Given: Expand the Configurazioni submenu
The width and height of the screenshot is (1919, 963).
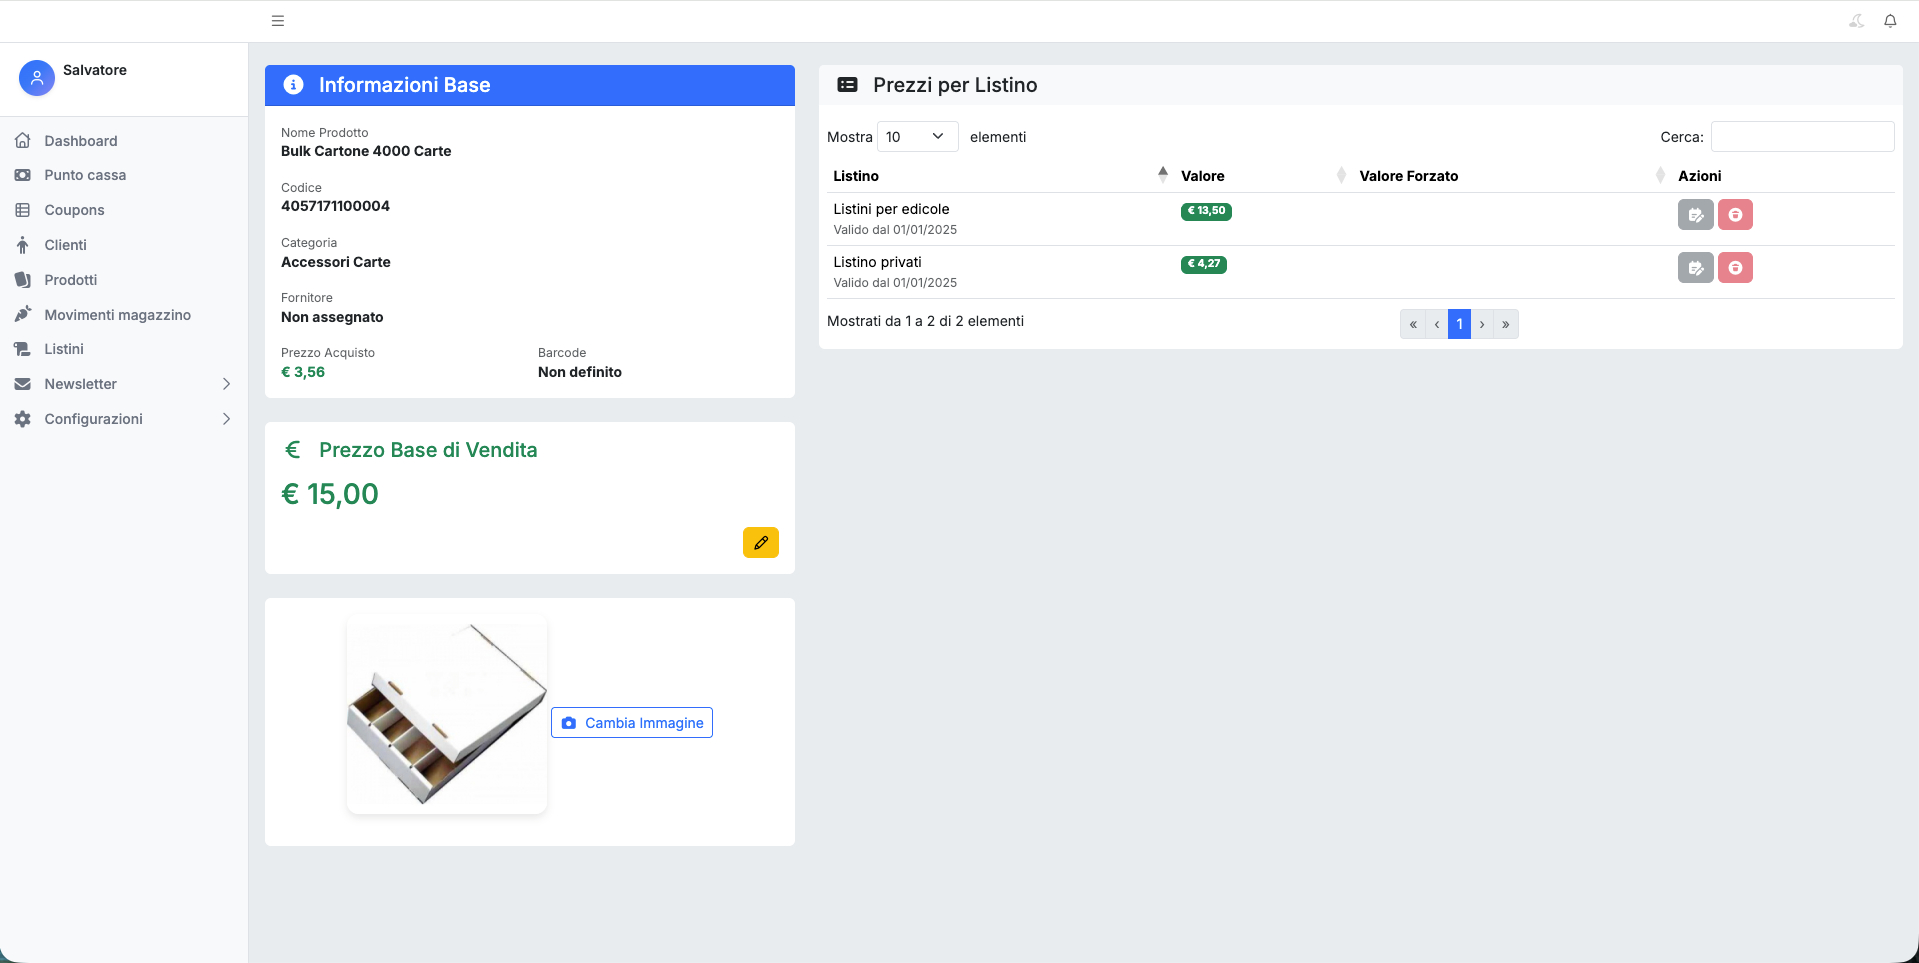Looking at the screenshot, I should [123, 419].
